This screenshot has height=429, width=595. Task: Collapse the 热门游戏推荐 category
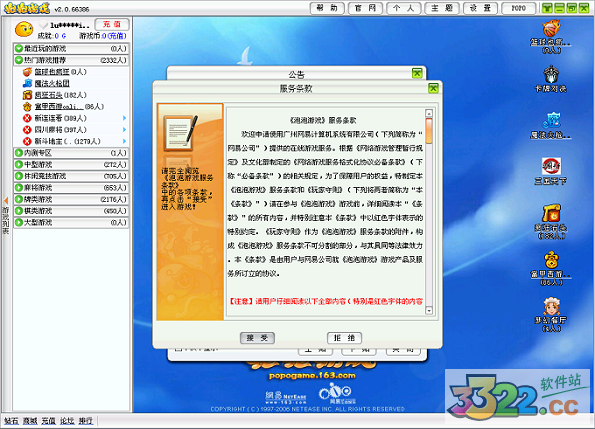(x=71, y=60)
